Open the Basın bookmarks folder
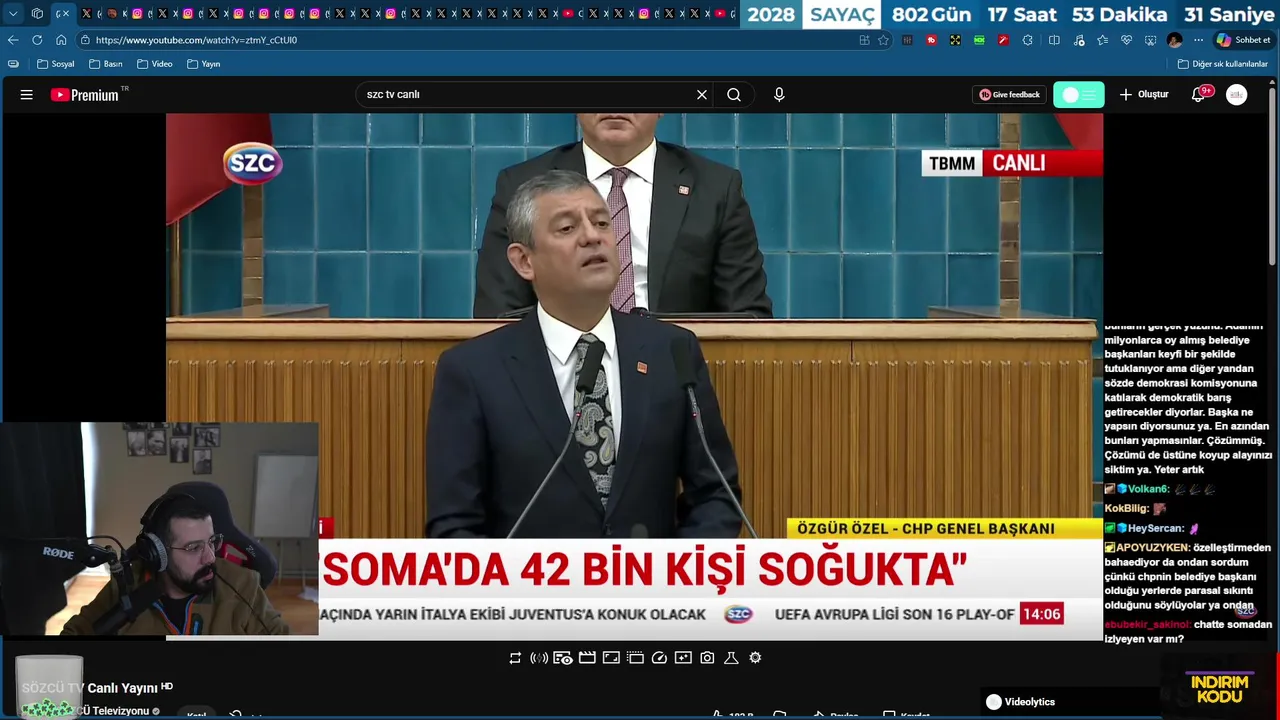The height and width of the screenshot is (720, 1280). coord(106,64)
